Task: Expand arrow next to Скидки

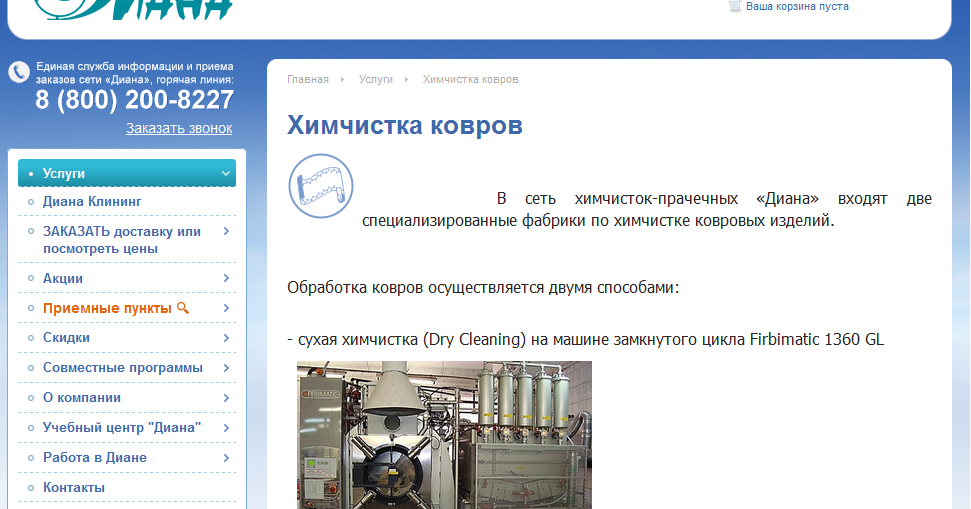Action: pos(227,337)
